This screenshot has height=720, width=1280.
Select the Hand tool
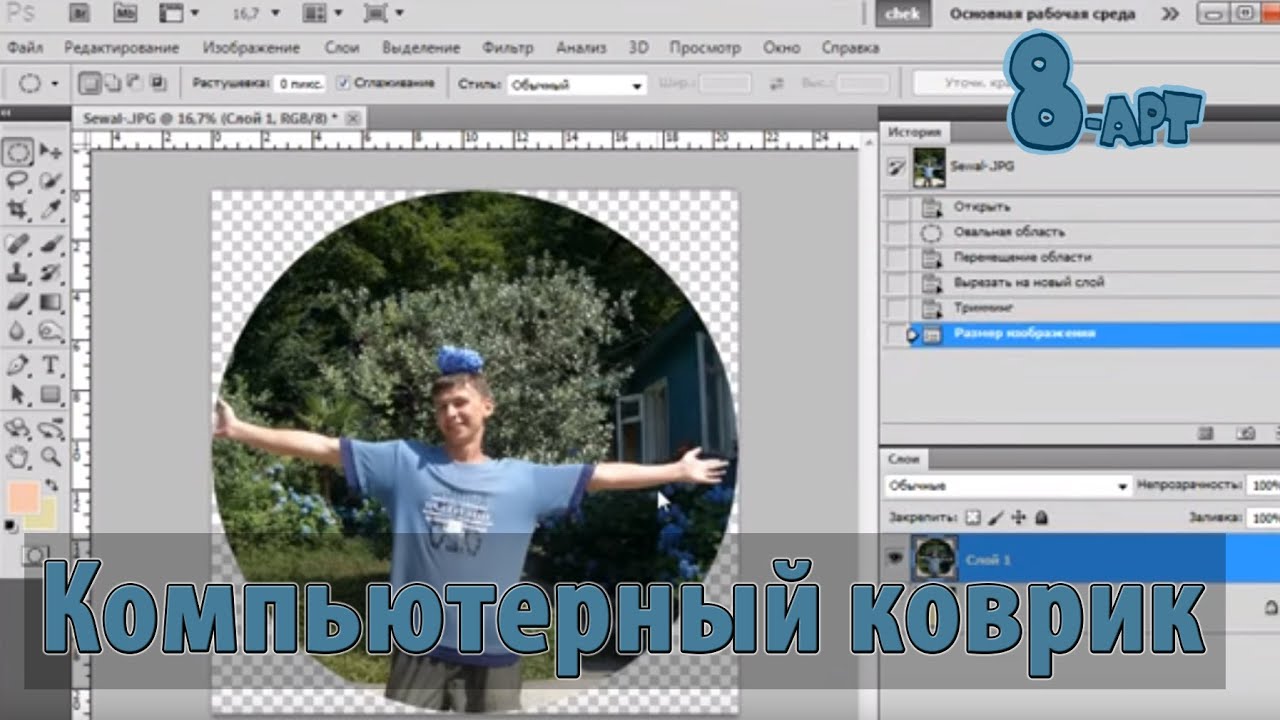[18, 457]
